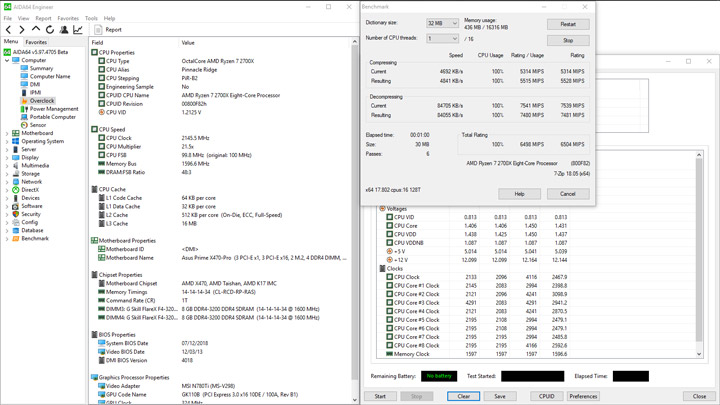
Task: Click the Clear button in the stability window
Action: point(463,396)
